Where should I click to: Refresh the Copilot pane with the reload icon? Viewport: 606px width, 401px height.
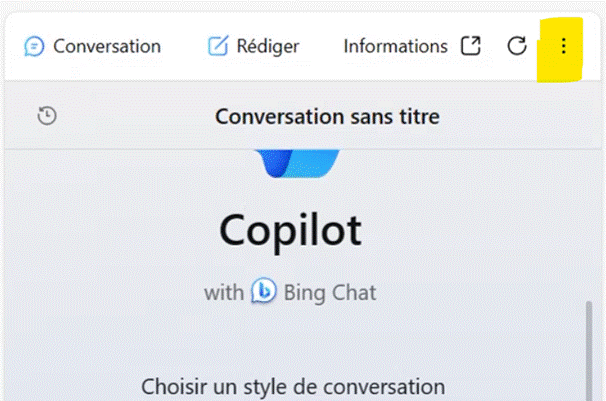pyautogui.click(x=517, y=46)
